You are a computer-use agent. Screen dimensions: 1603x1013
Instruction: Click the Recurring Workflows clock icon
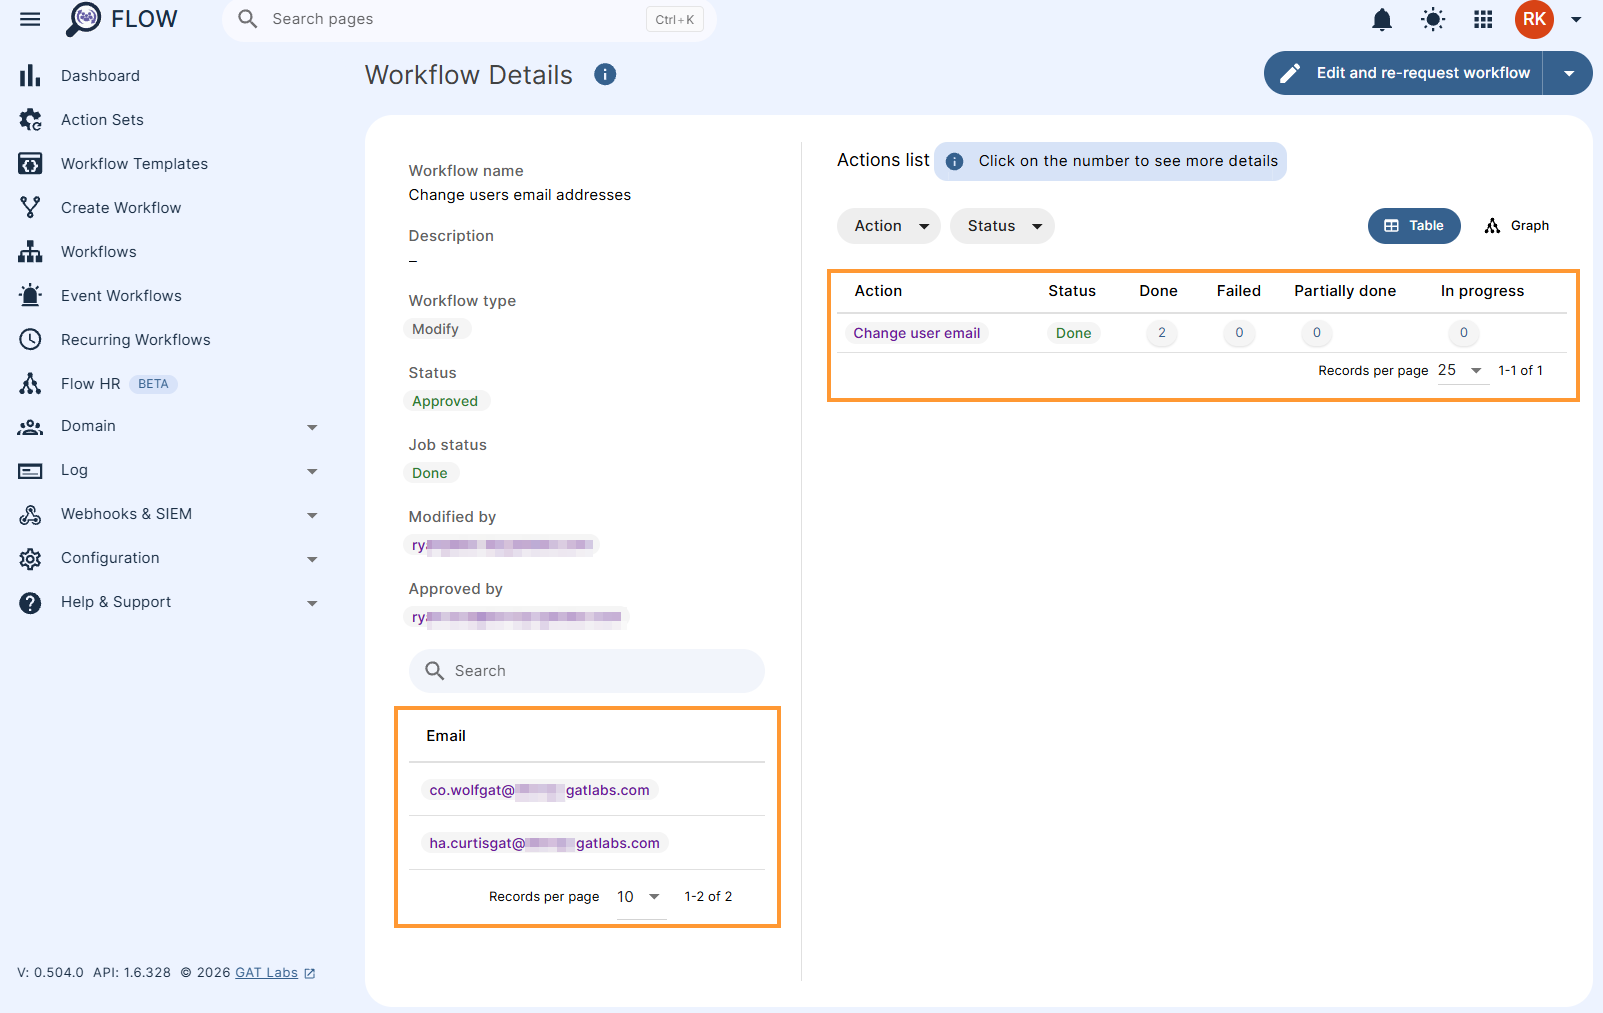click(30, 340)
